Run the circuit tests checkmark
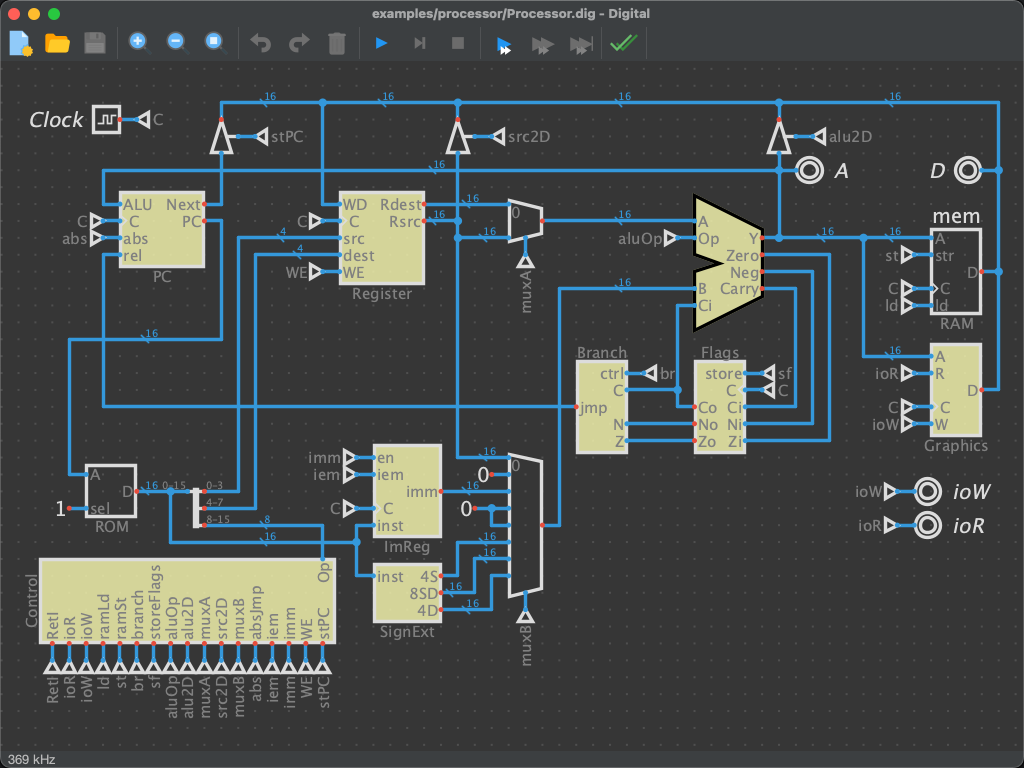Screen dimensions: 1024x768 (624, 43)
